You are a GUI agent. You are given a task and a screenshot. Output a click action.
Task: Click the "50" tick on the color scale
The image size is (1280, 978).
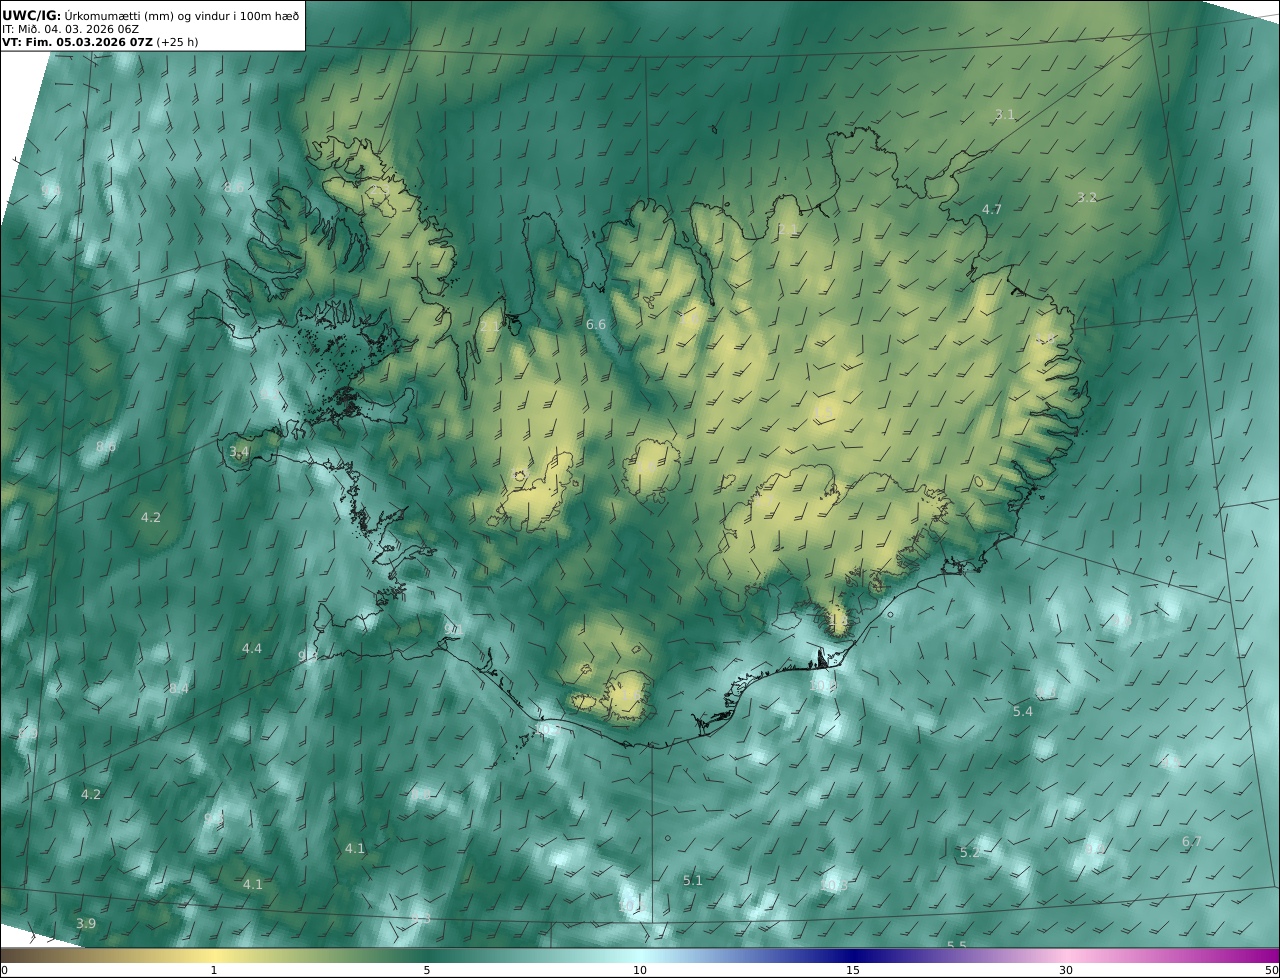click(x=1272, y=970)
